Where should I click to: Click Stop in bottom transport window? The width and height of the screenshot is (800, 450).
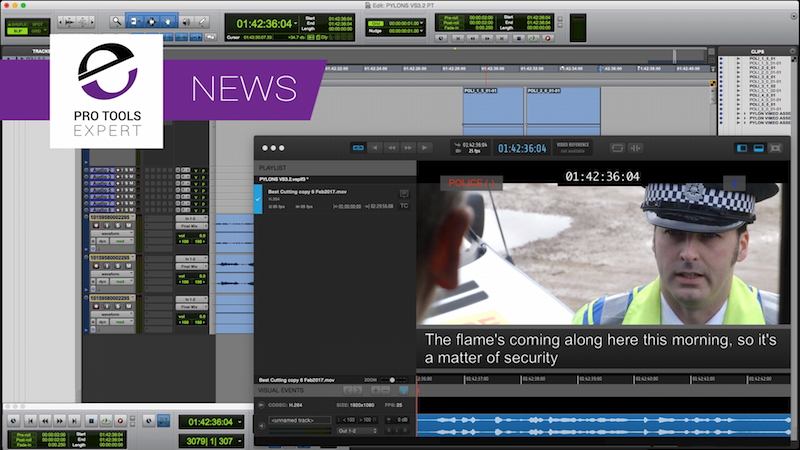(91, 421)
